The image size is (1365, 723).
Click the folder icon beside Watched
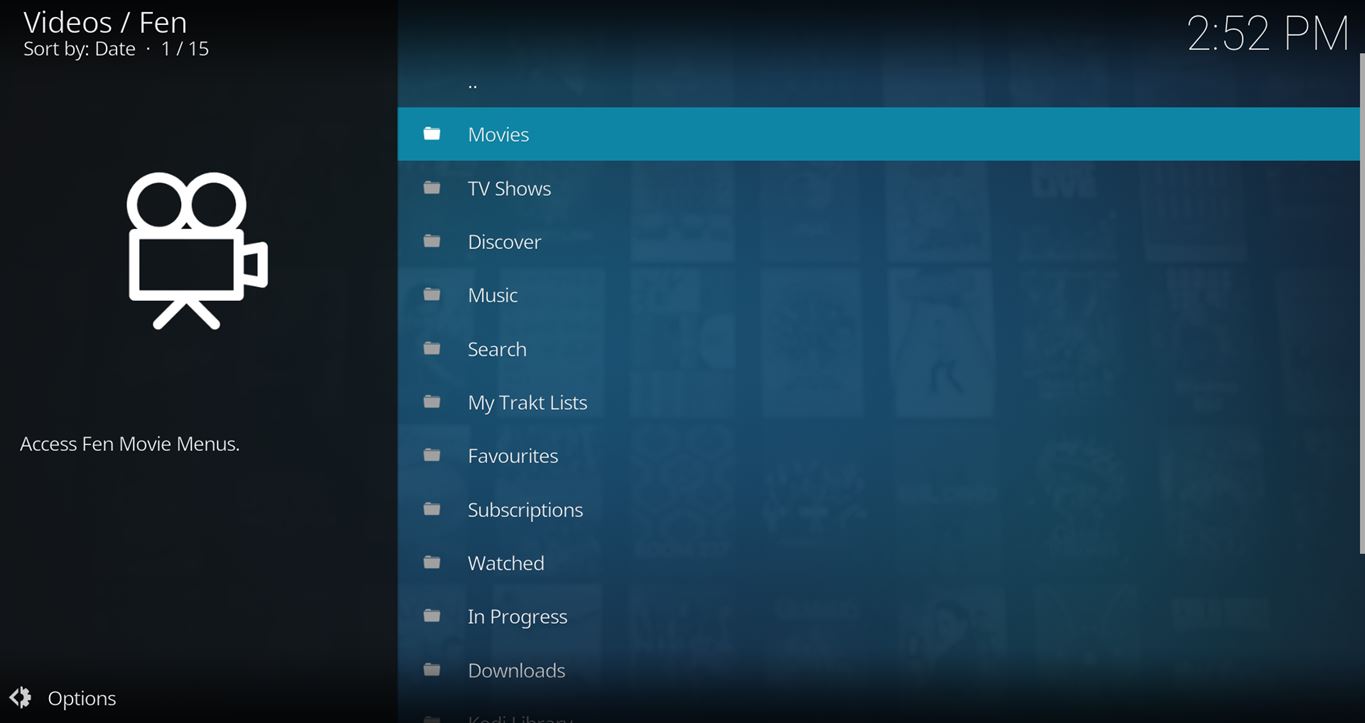click(x=432, y=563)
